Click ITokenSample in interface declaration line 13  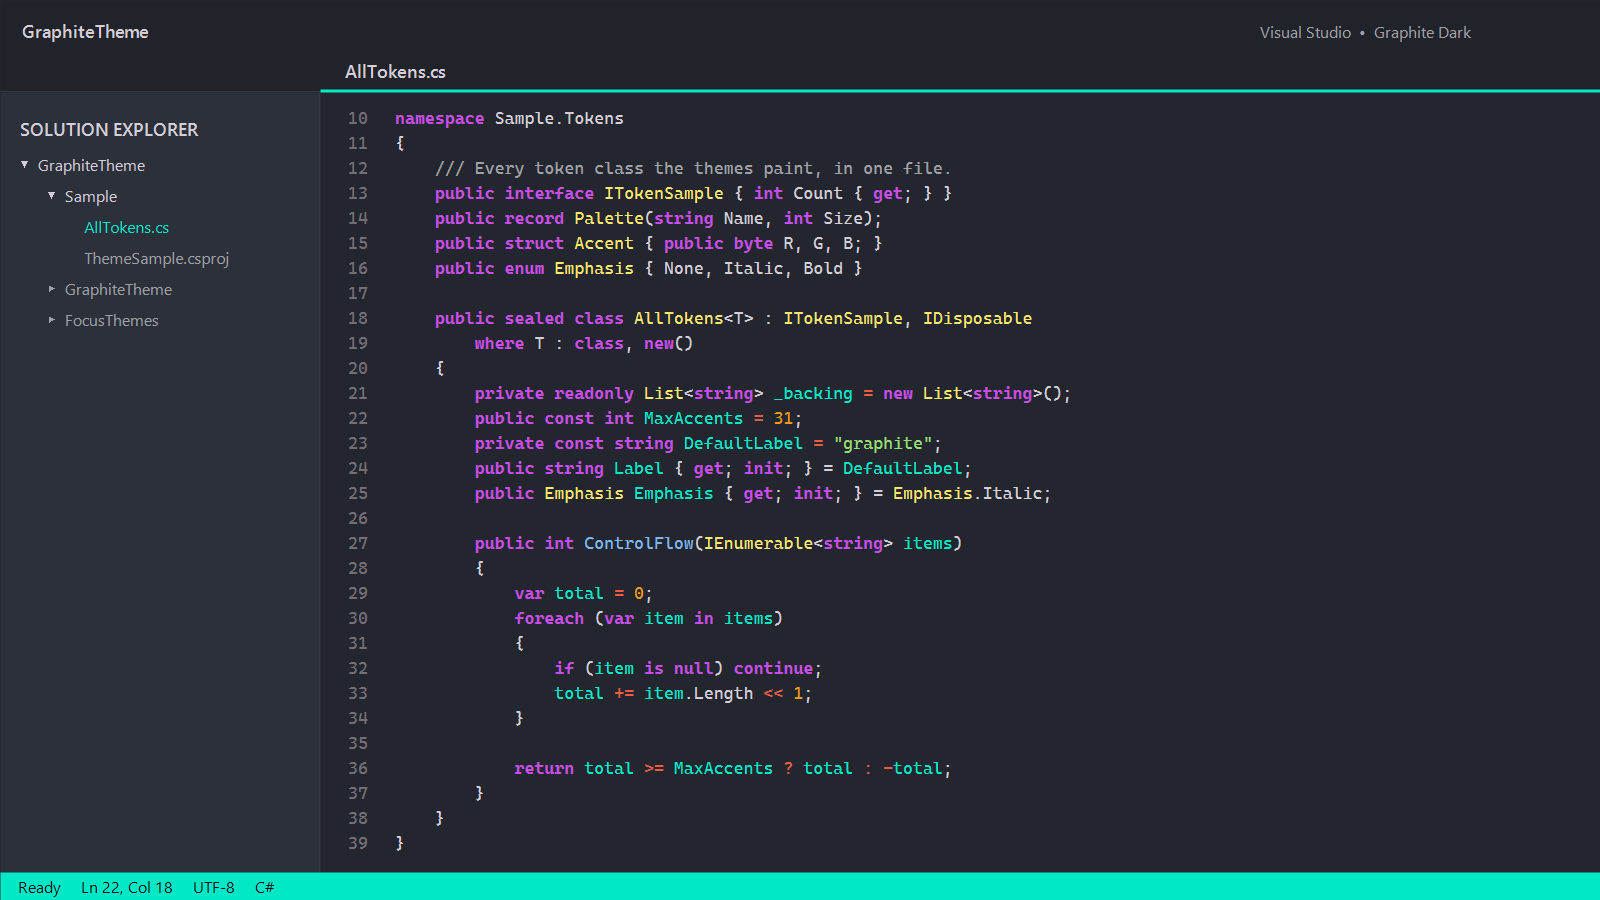click(x=664, y=193)
